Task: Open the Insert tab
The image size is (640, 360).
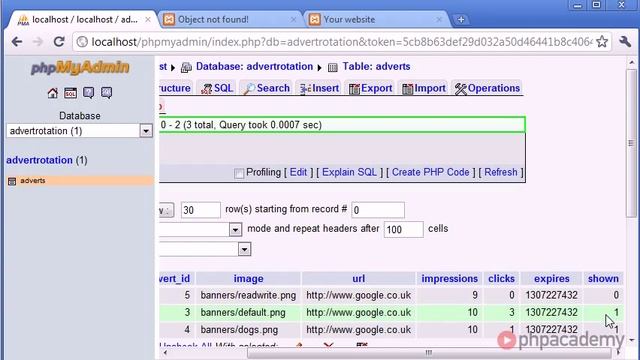Action: [320, 88]
